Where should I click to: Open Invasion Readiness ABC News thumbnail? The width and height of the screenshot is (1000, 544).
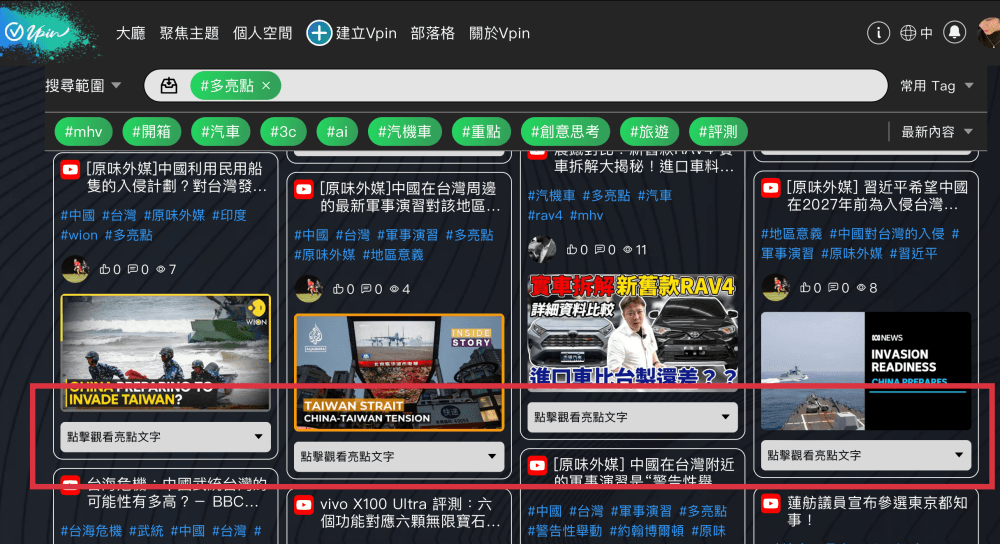866,371
